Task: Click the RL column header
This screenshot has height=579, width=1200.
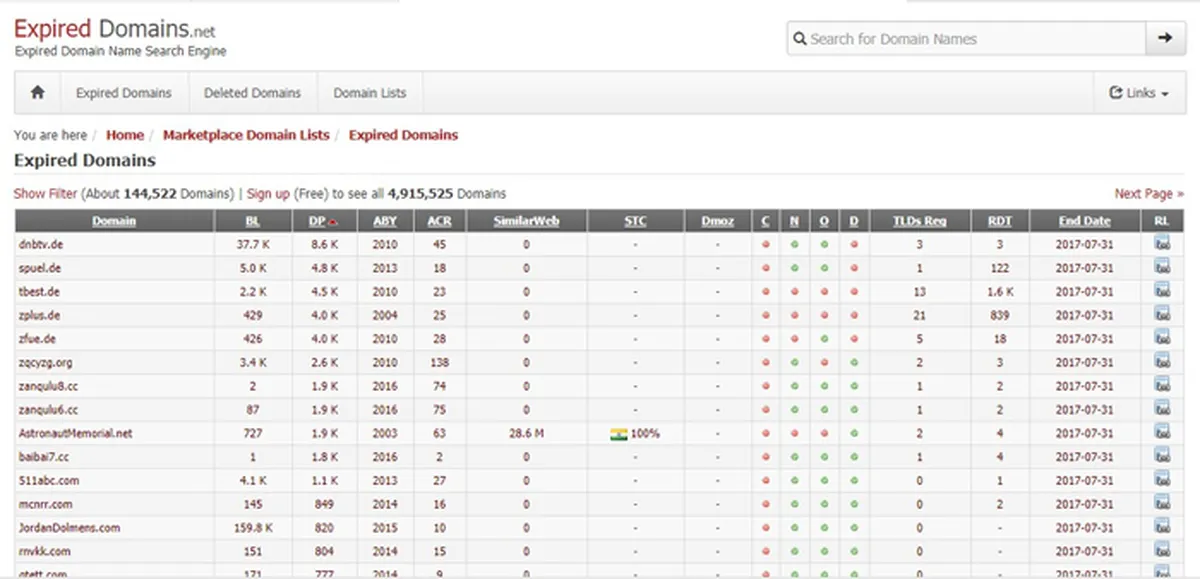Action: point(1161,221)
